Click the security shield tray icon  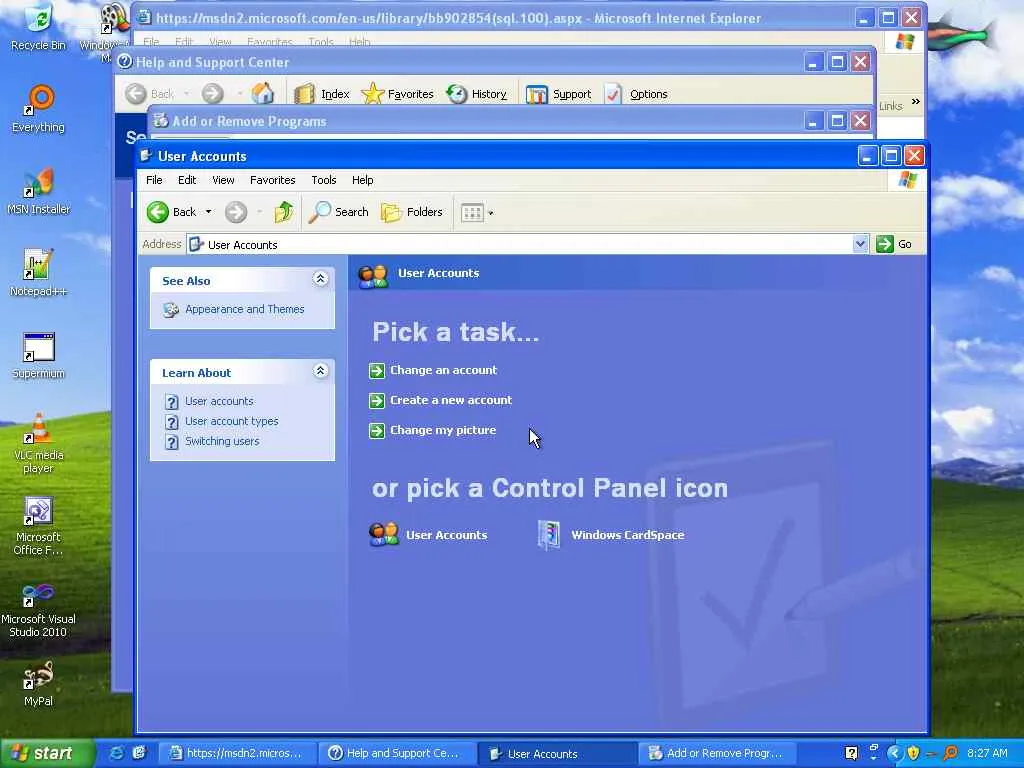(913, 753)
